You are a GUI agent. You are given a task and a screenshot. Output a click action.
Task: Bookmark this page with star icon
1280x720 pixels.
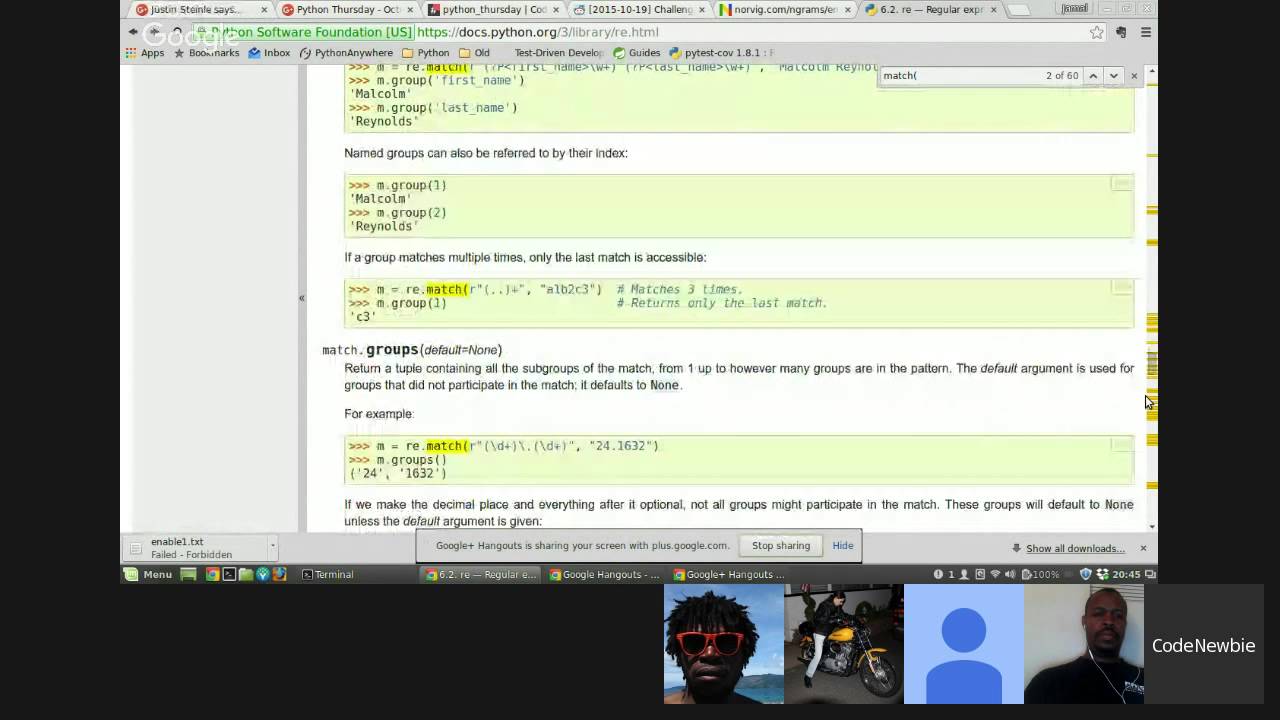pos(1097,32)
